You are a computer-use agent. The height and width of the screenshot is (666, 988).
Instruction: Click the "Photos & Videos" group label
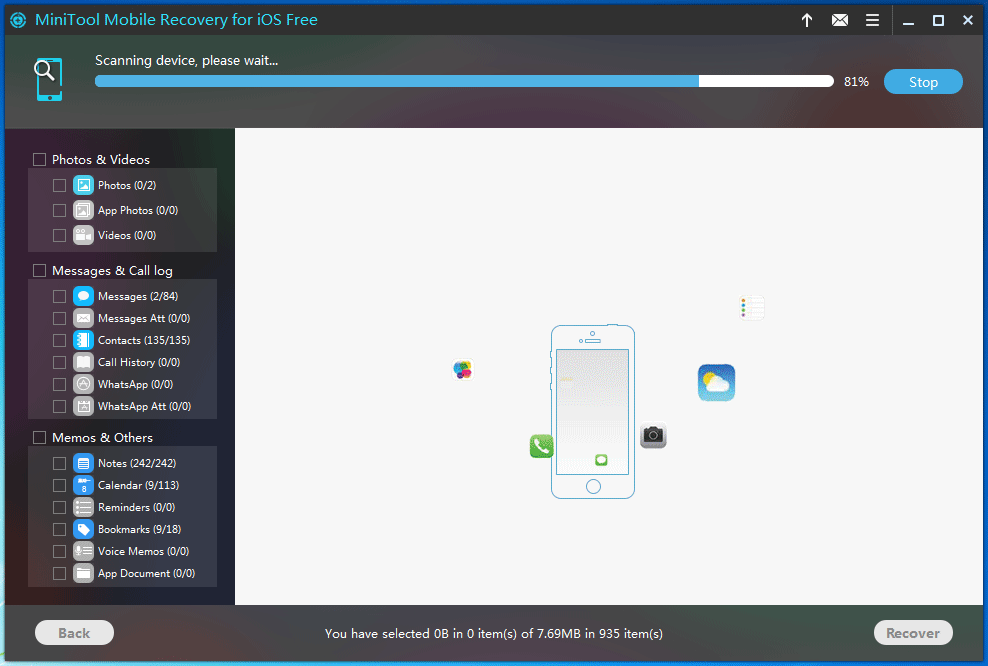tap(101, 159)
